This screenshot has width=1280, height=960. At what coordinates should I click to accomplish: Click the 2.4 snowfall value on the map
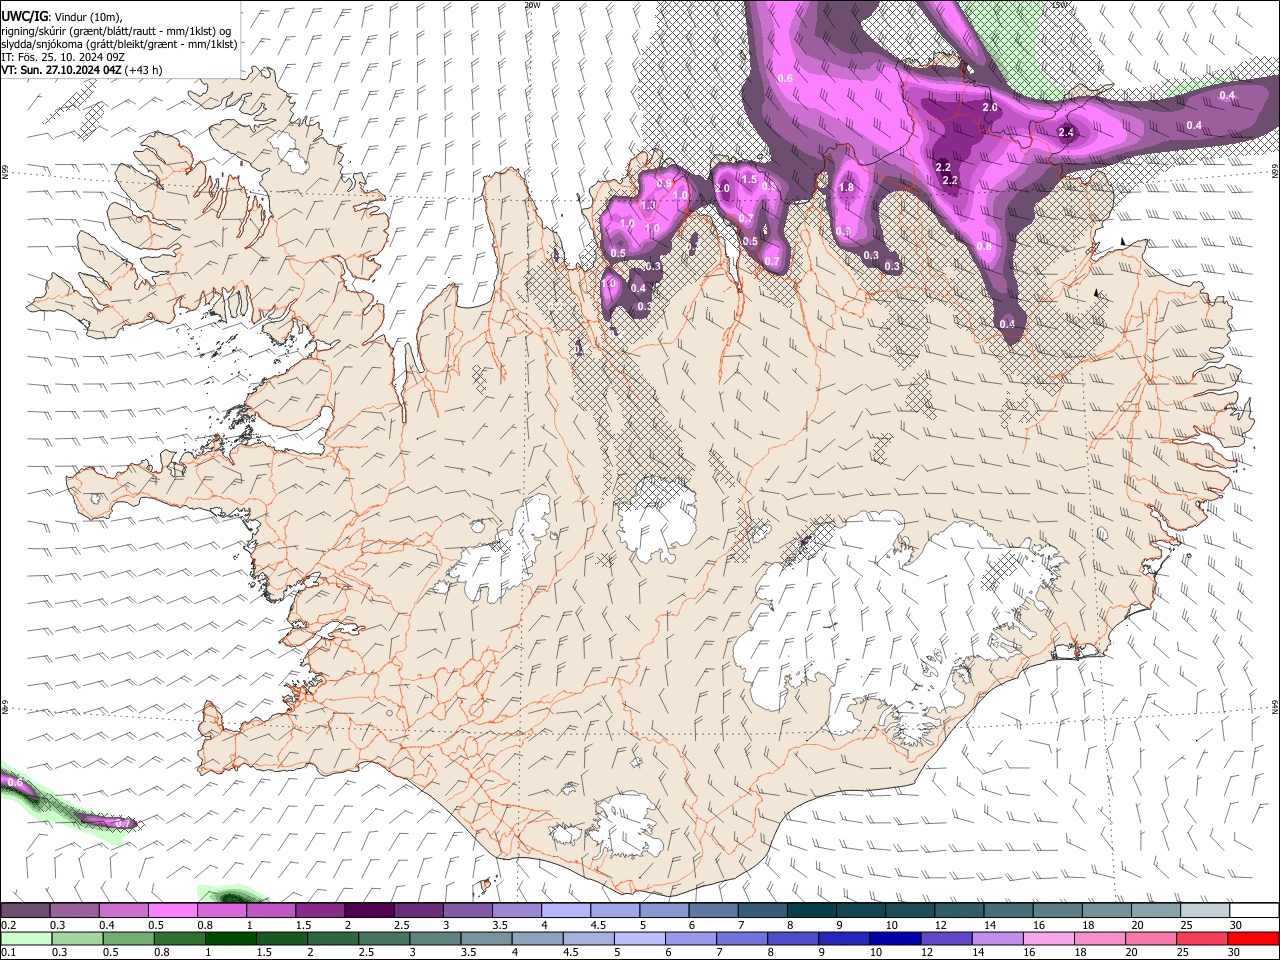[1066, 132]
